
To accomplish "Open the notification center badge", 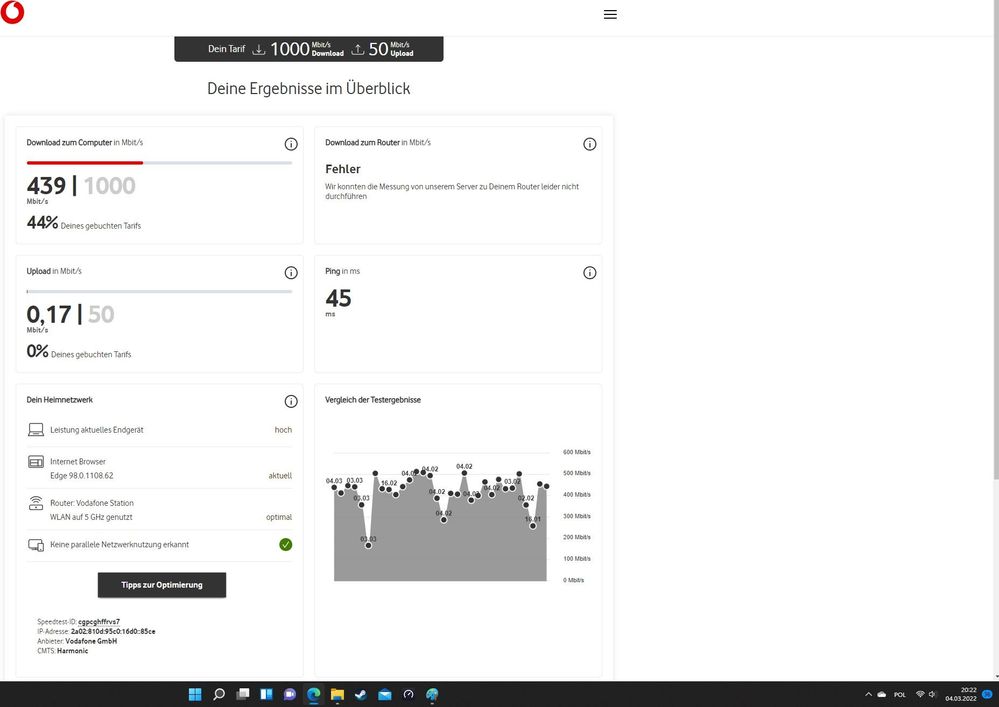I will 988,694.
